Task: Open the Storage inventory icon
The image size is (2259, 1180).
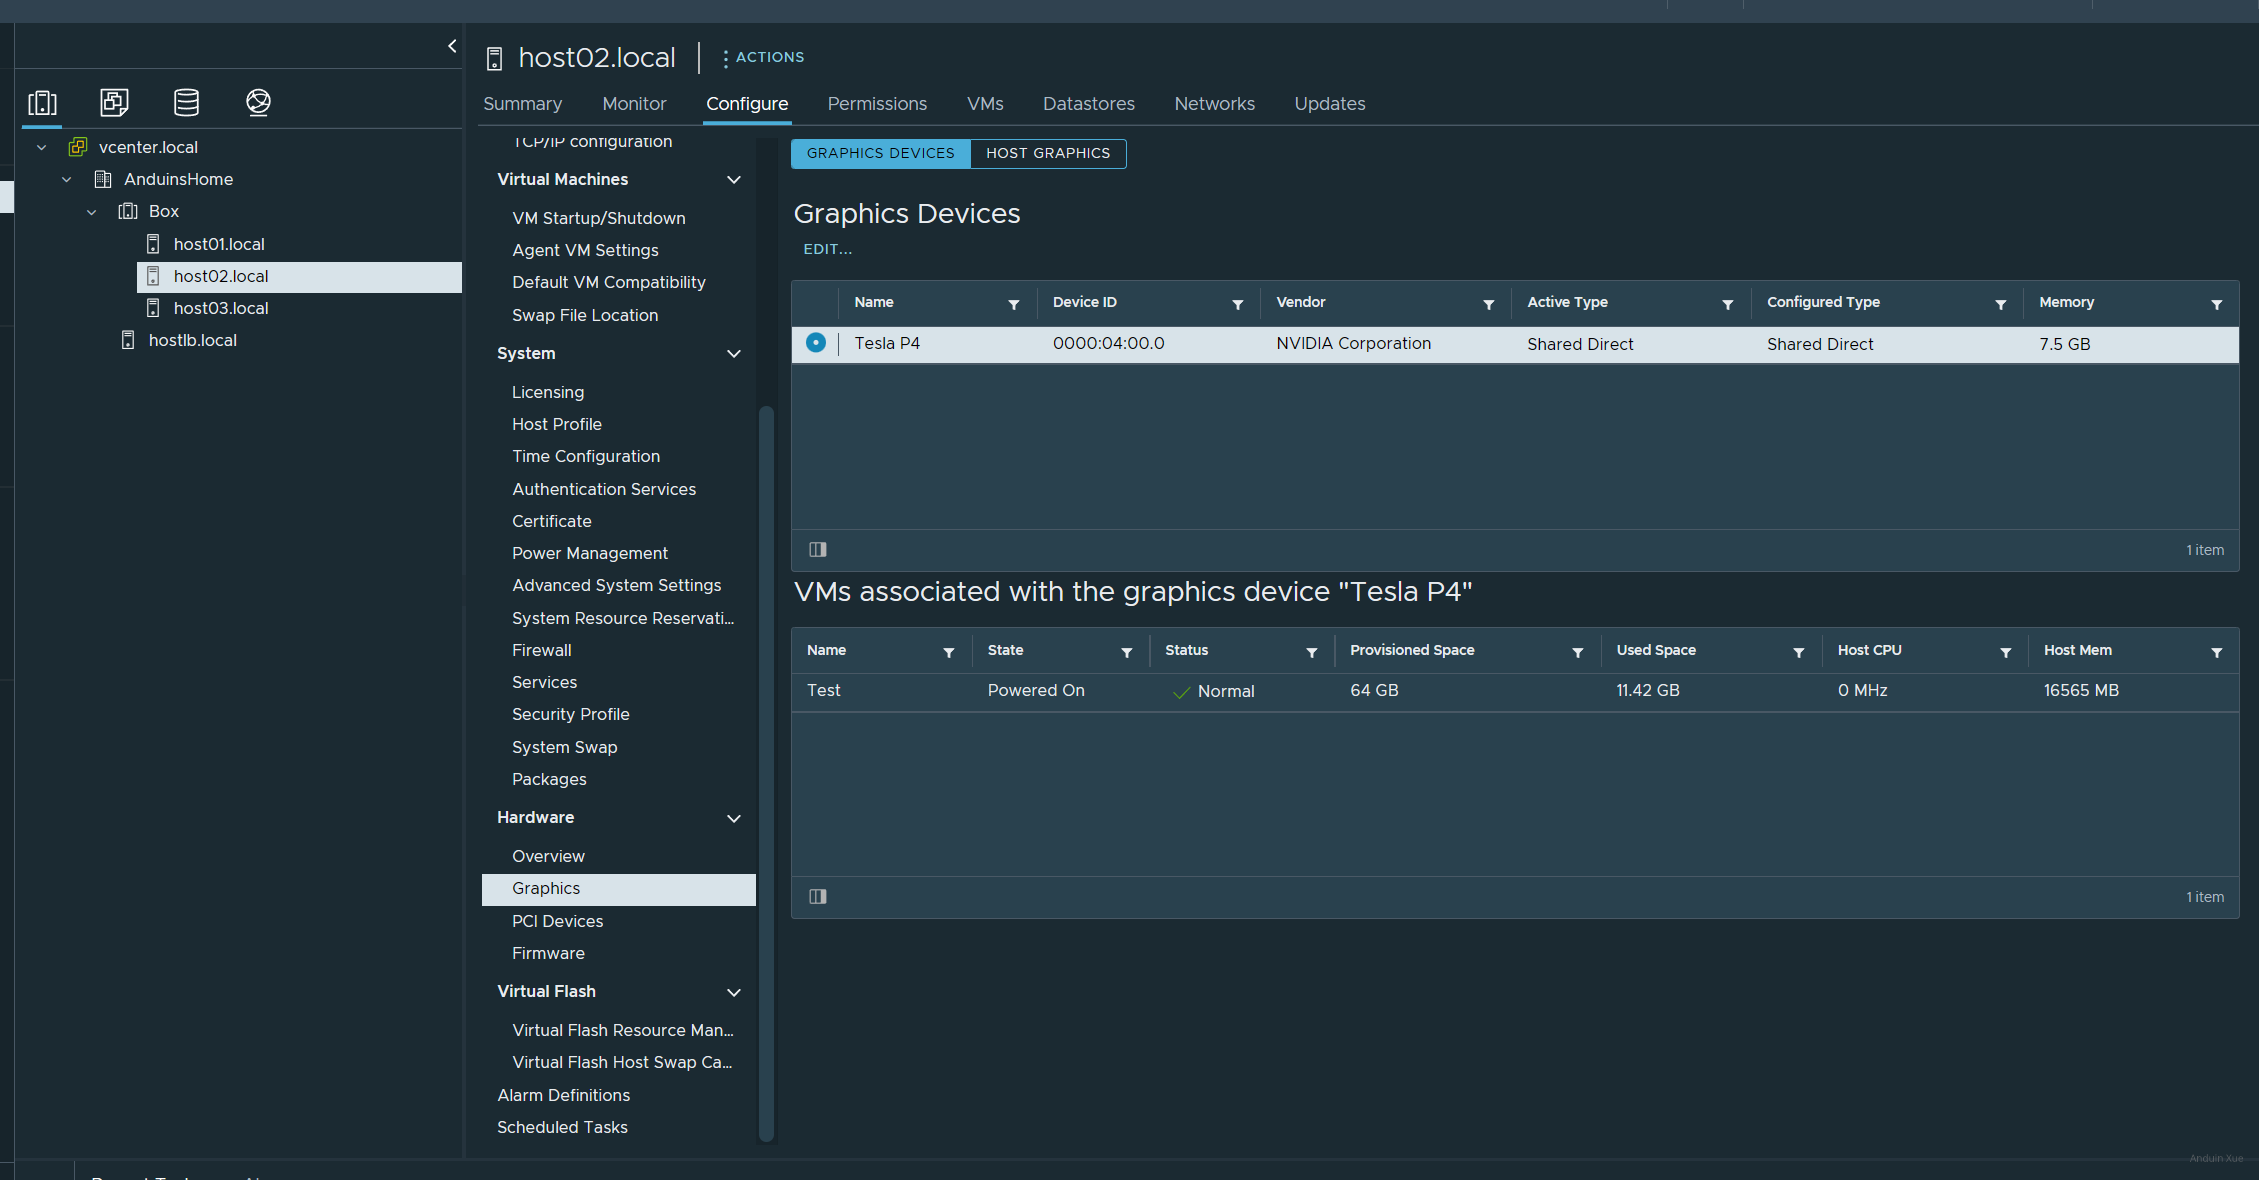Action: coord(186,102)
